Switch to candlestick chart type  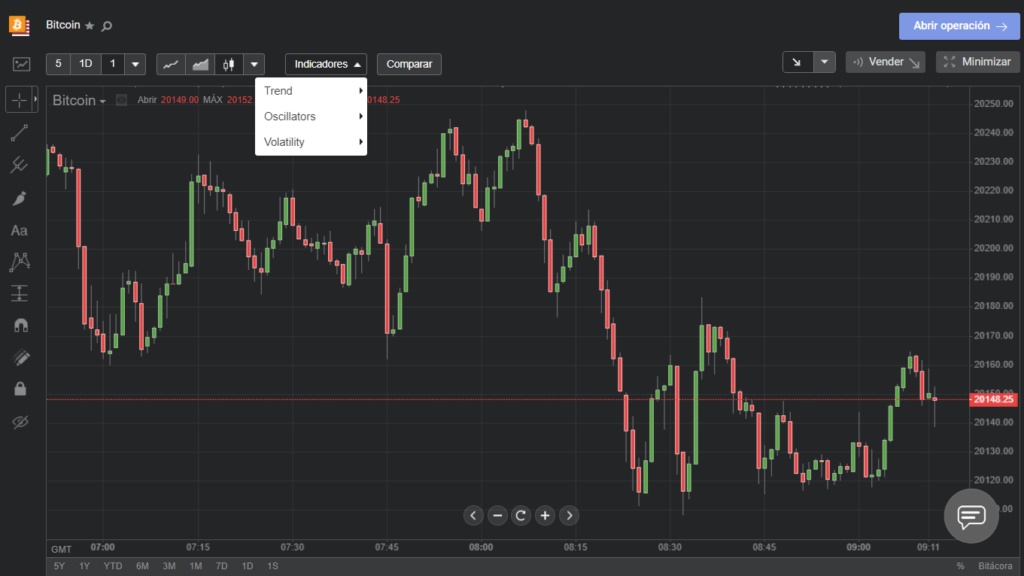tap(229, 64)
